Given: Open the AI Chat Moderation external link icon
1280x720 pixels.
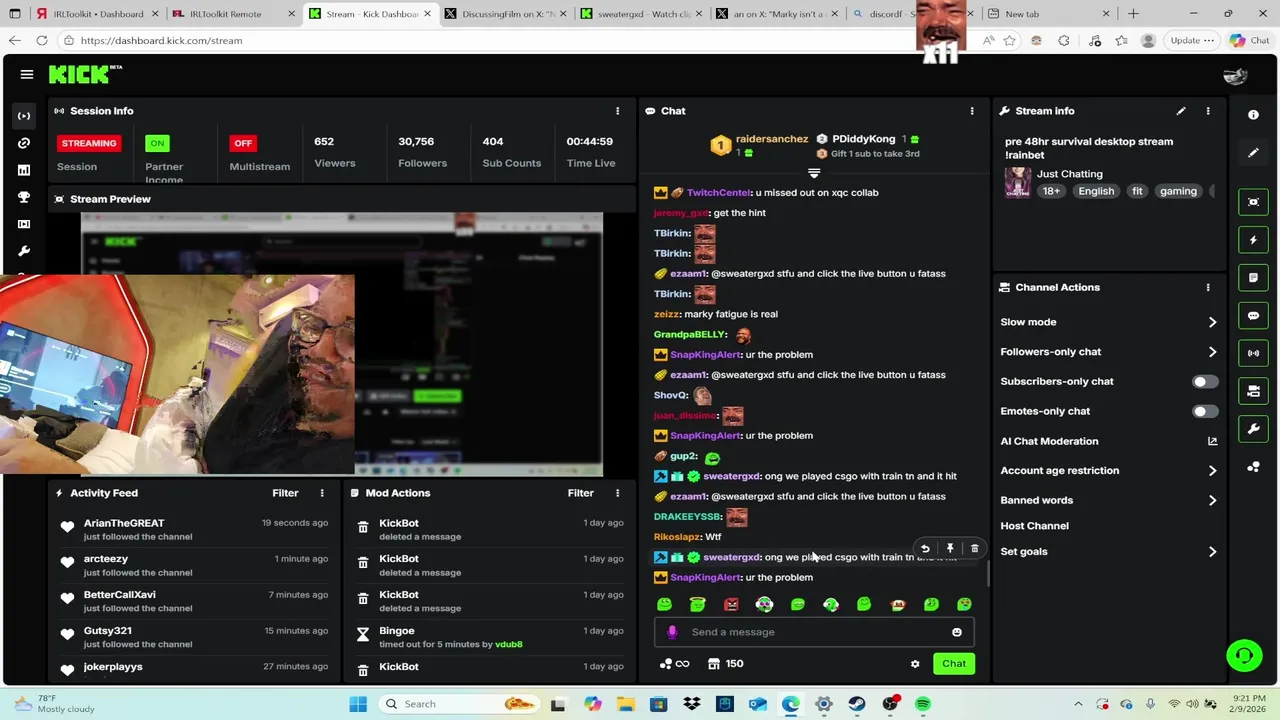Looking at the screenshot, I should 1212,441.
